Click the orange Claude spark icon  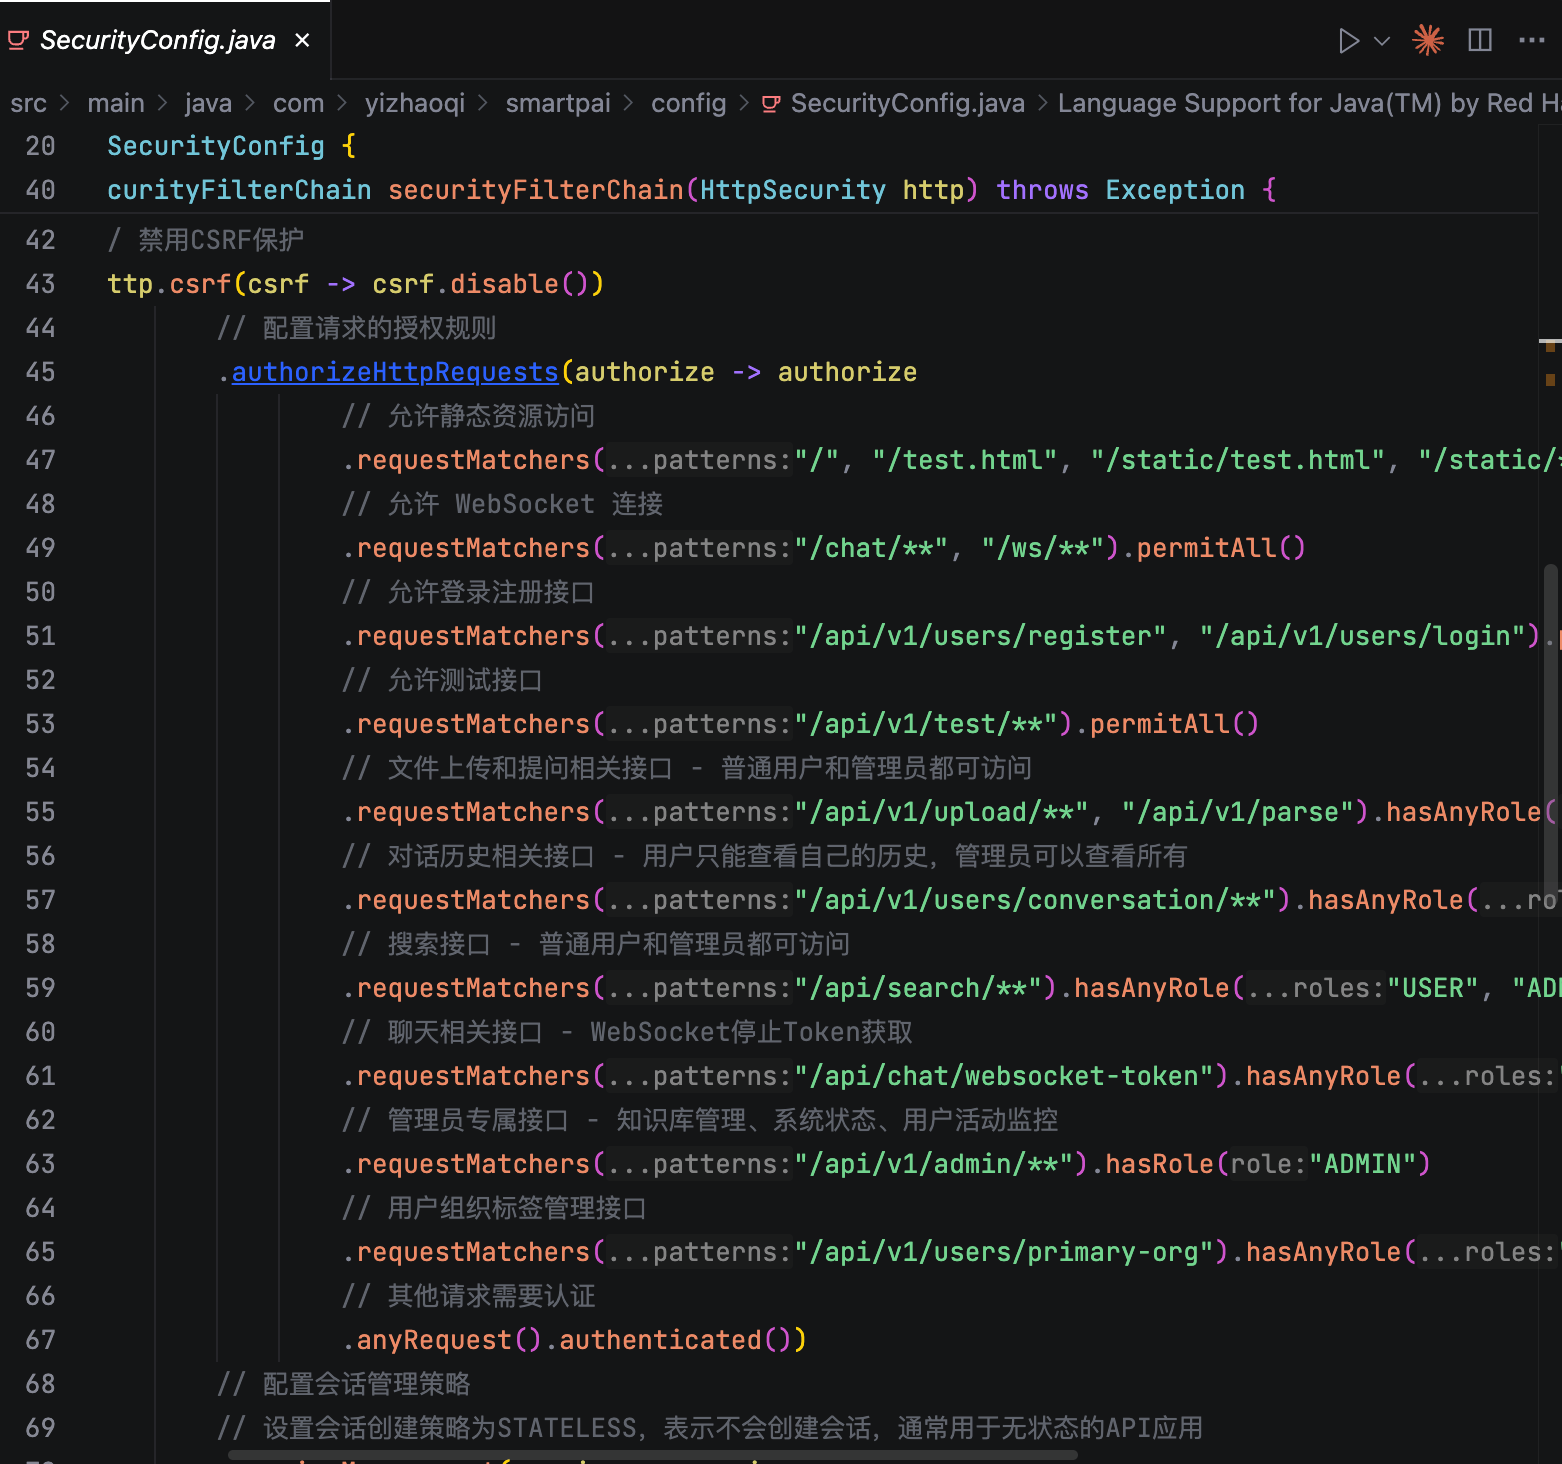pyautogui.click(x=1428, y=40)
